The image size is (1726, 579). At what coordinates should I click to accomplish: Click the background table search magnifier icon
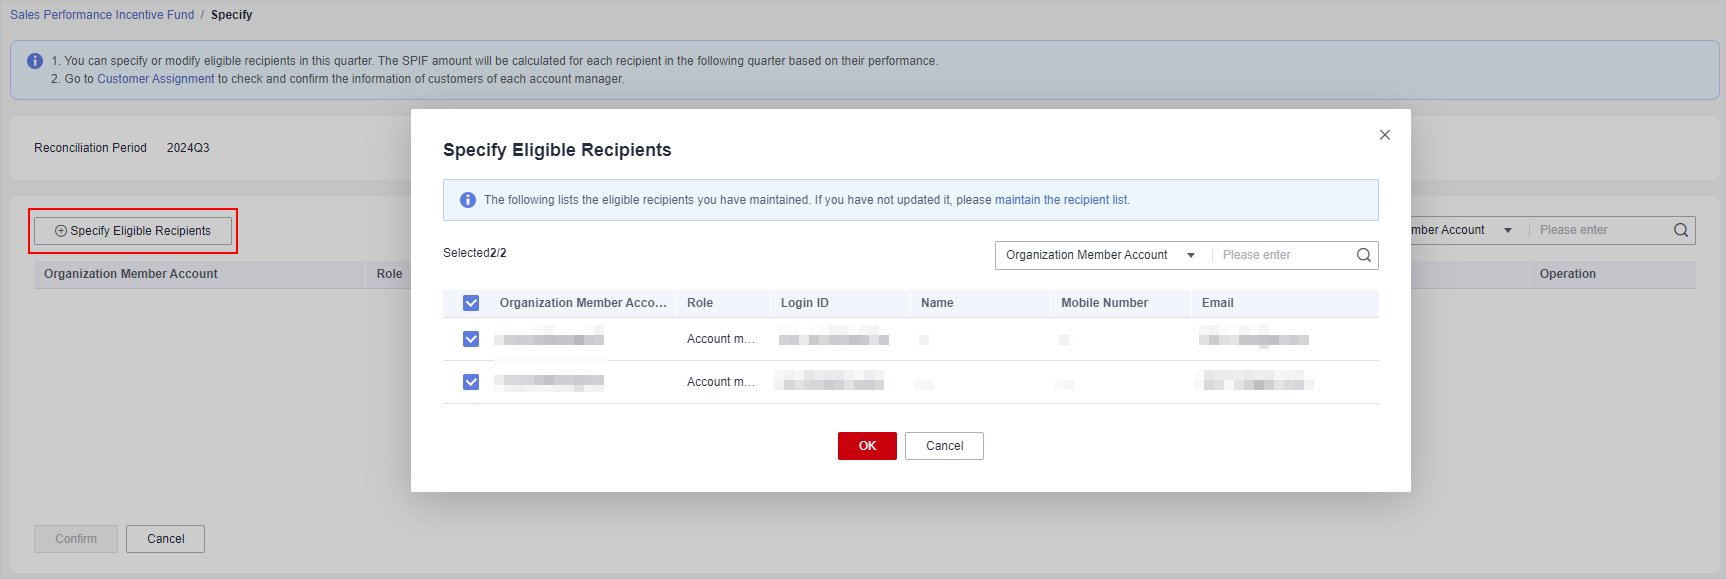[x=1680, y=230]
